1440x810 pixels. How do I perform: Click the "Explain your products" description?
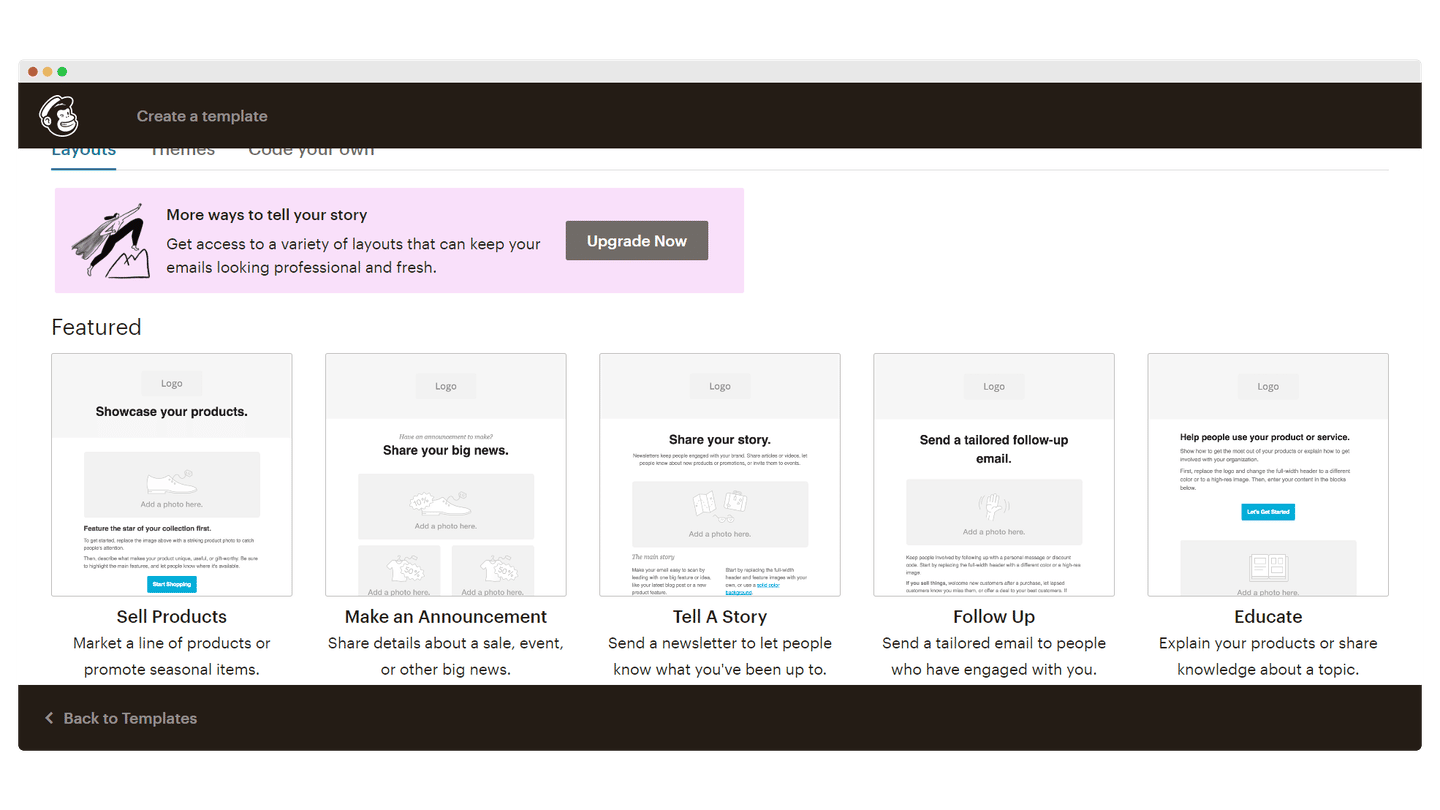(1268, 656)
